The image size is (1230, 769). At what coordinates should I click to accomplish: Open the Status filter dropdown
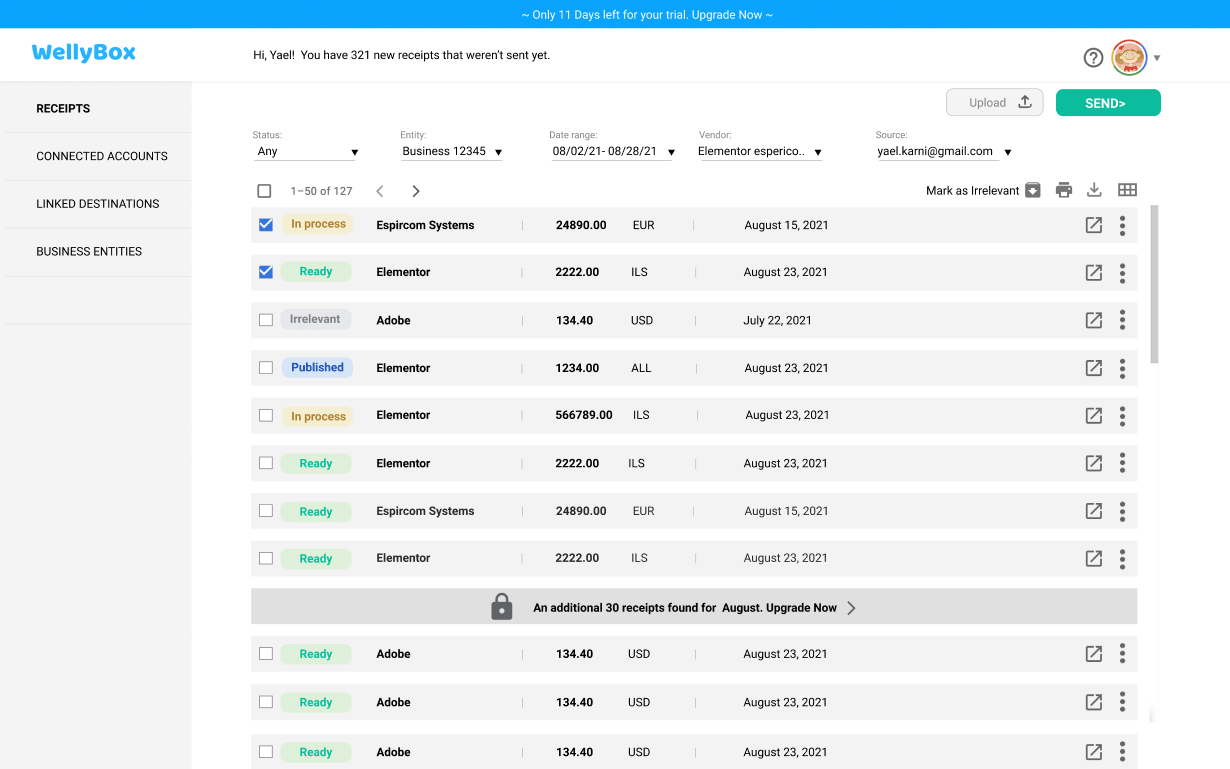tap(305, 152)
